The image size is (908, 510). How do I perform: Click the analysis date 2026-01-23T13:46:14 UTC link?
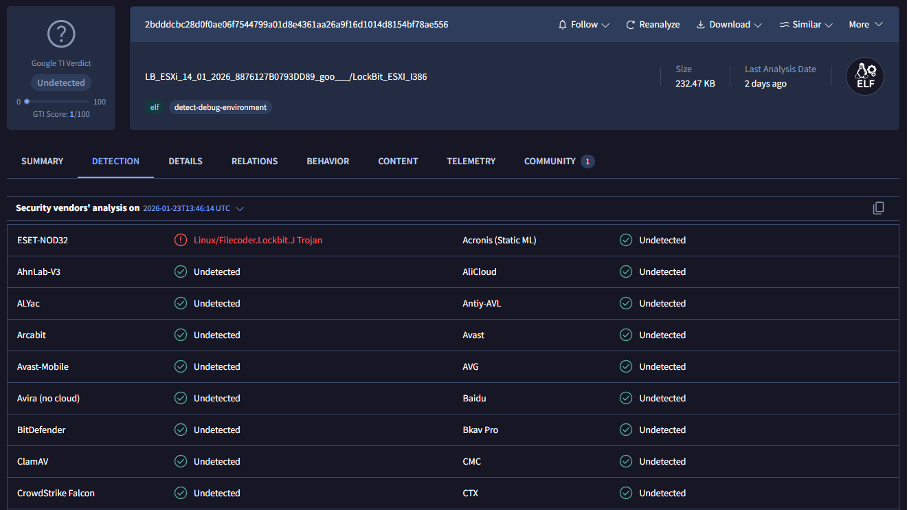186,208
